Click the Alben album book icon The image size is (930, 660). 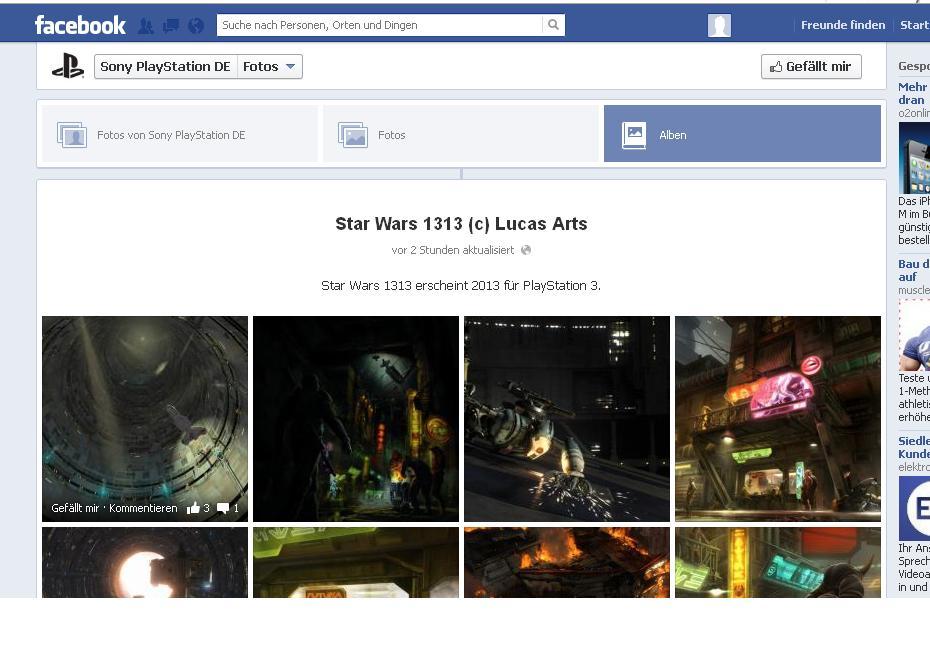pyautogui.click(x=634, y=135)
